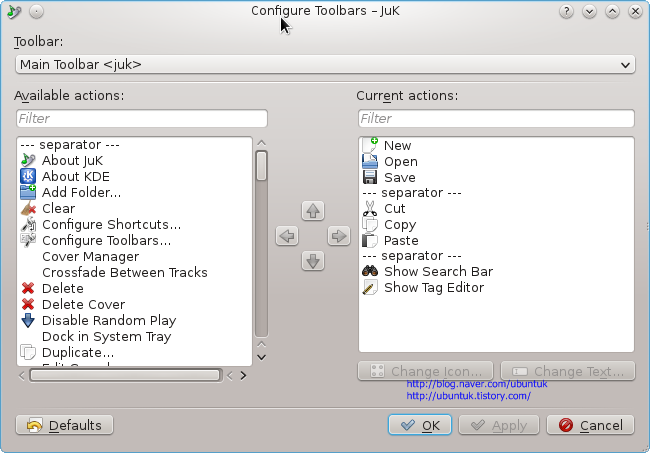Image resolution: width=650 pixels, height=453 pixels.
Task: Move selected action up with up arrow
Action: tap(313, 211)
